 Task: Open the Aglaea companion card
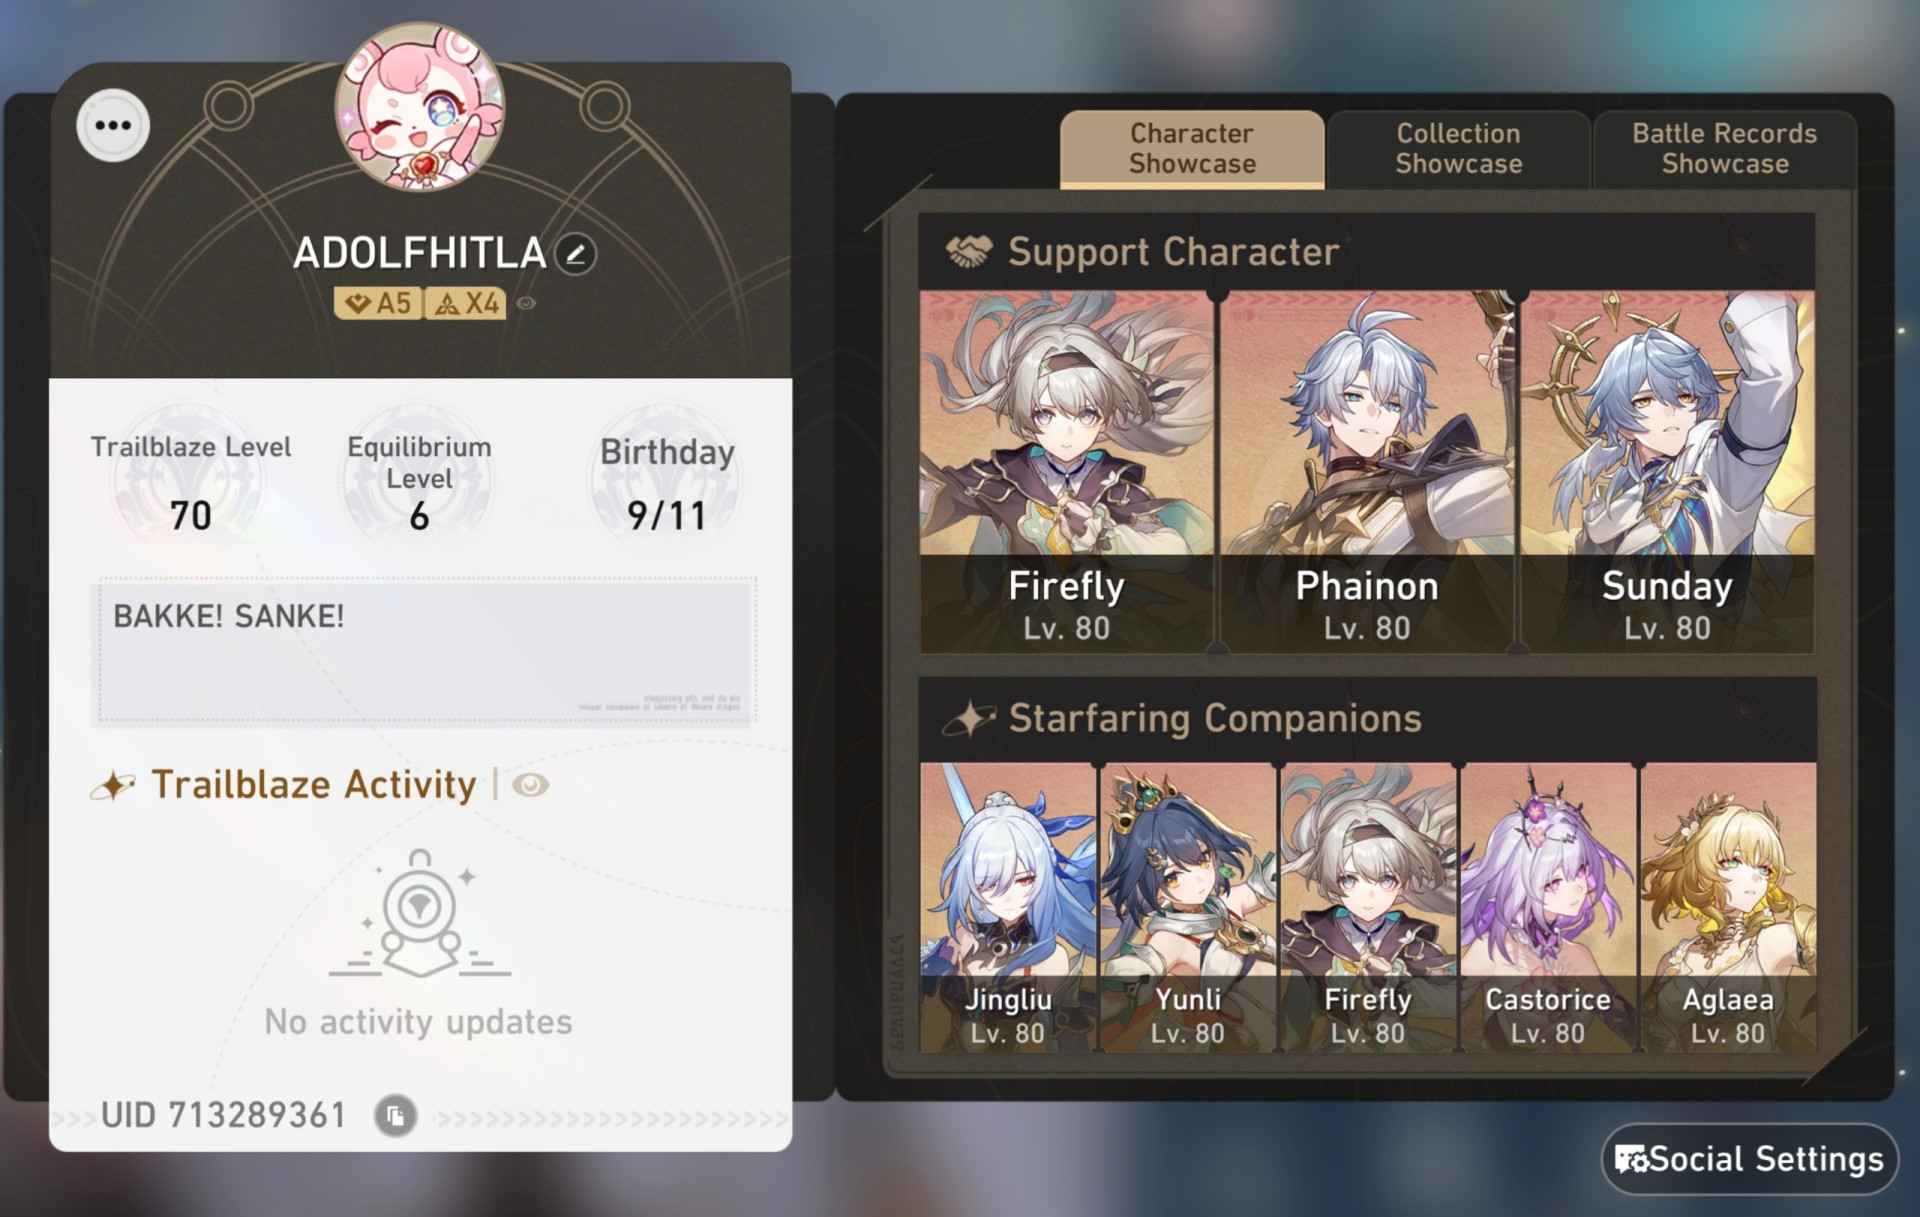[1728, 907]
